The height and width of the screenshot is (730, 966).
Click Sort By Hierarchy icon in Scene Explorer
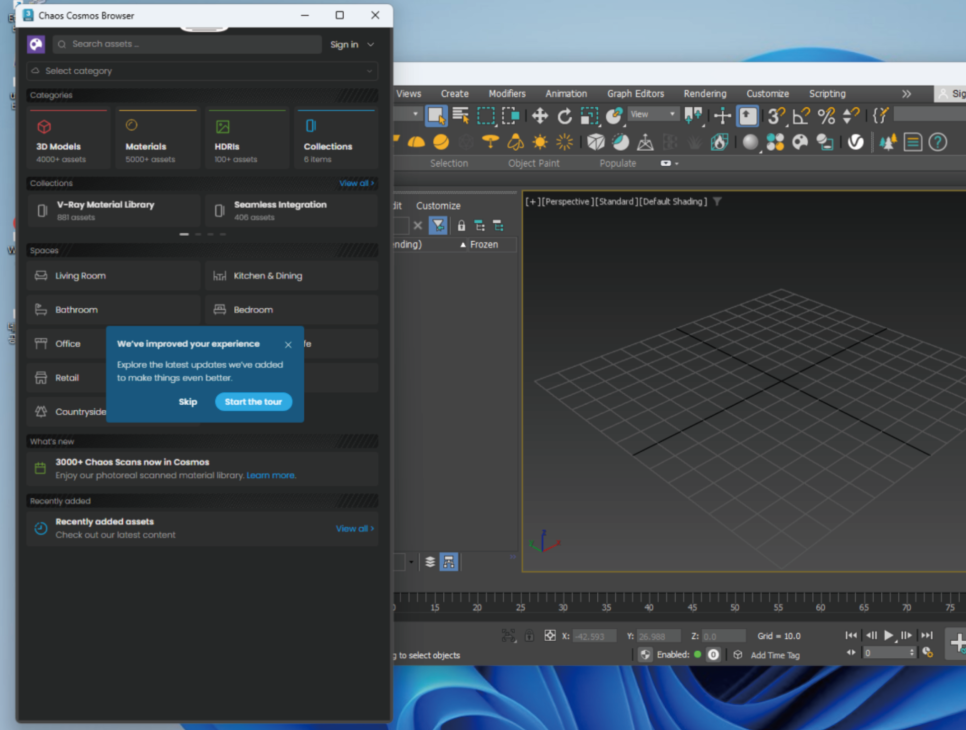click(x=448, y=562)
